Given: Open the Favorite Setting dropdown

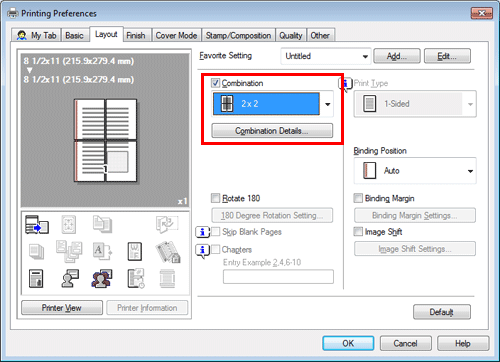Looking at the screenshot, I should (326, 56).
